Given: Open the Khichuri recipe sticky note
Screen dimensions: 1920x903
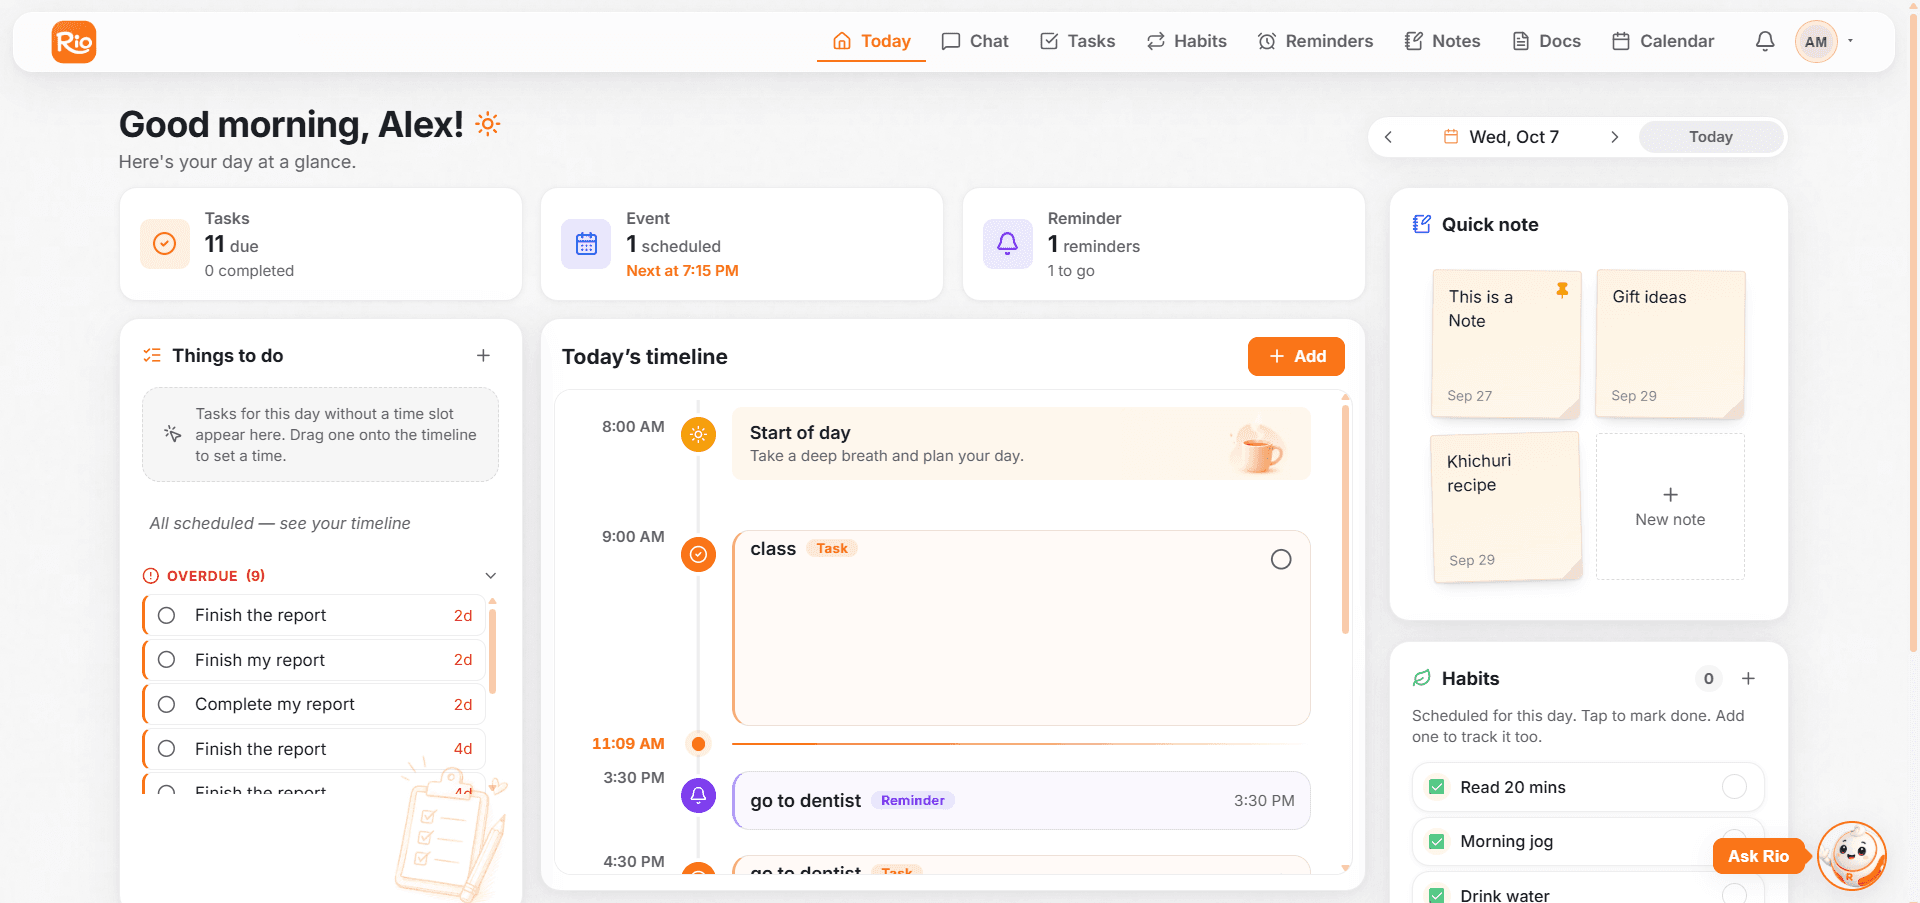Looking at the screenshot, I should 1507,507.
